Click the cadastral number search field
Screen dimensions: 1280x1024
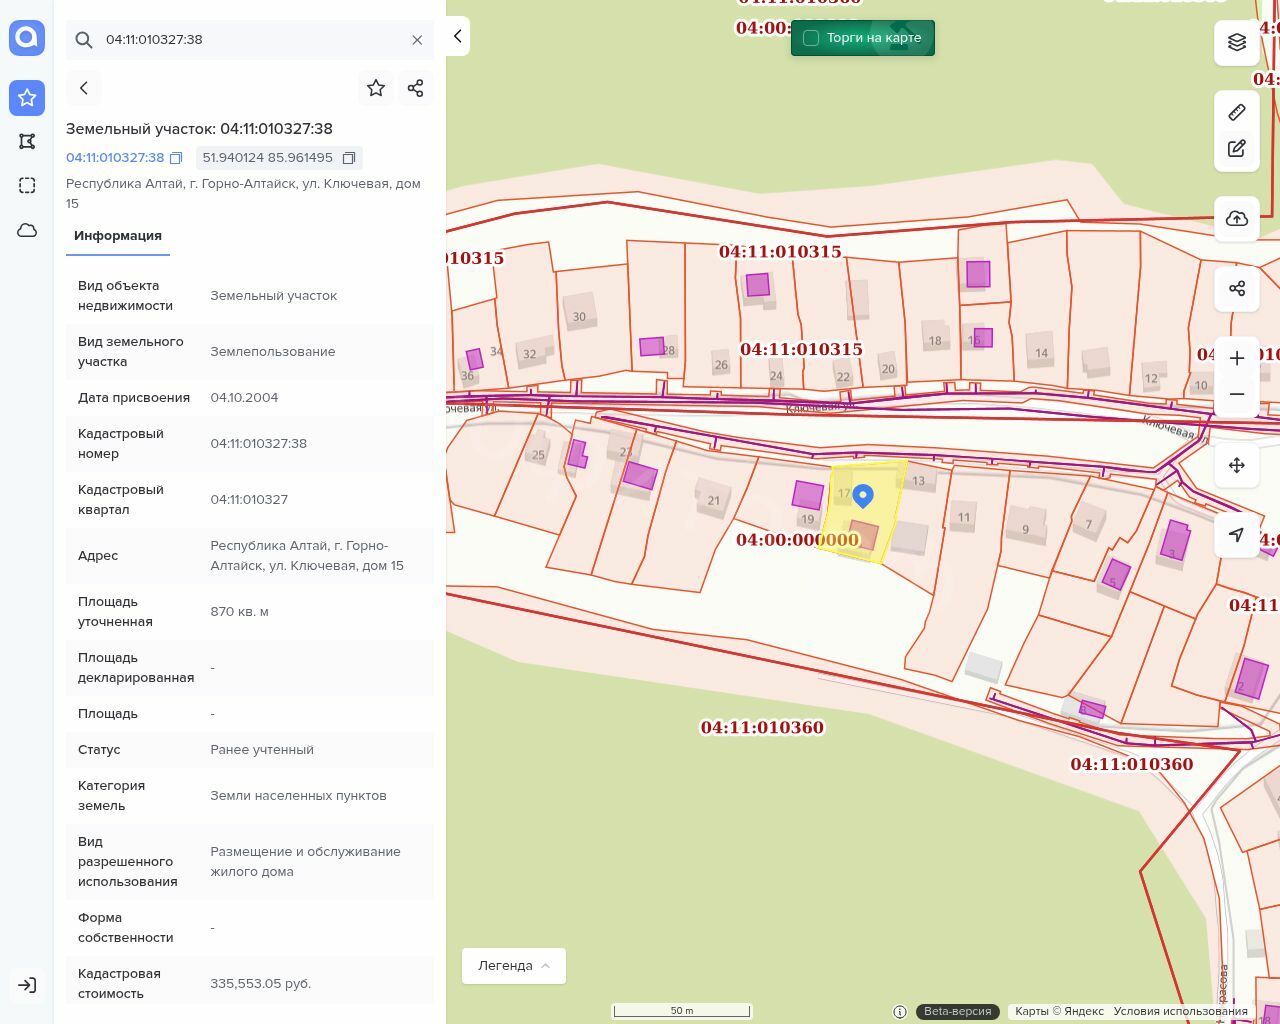pos(250,40)
